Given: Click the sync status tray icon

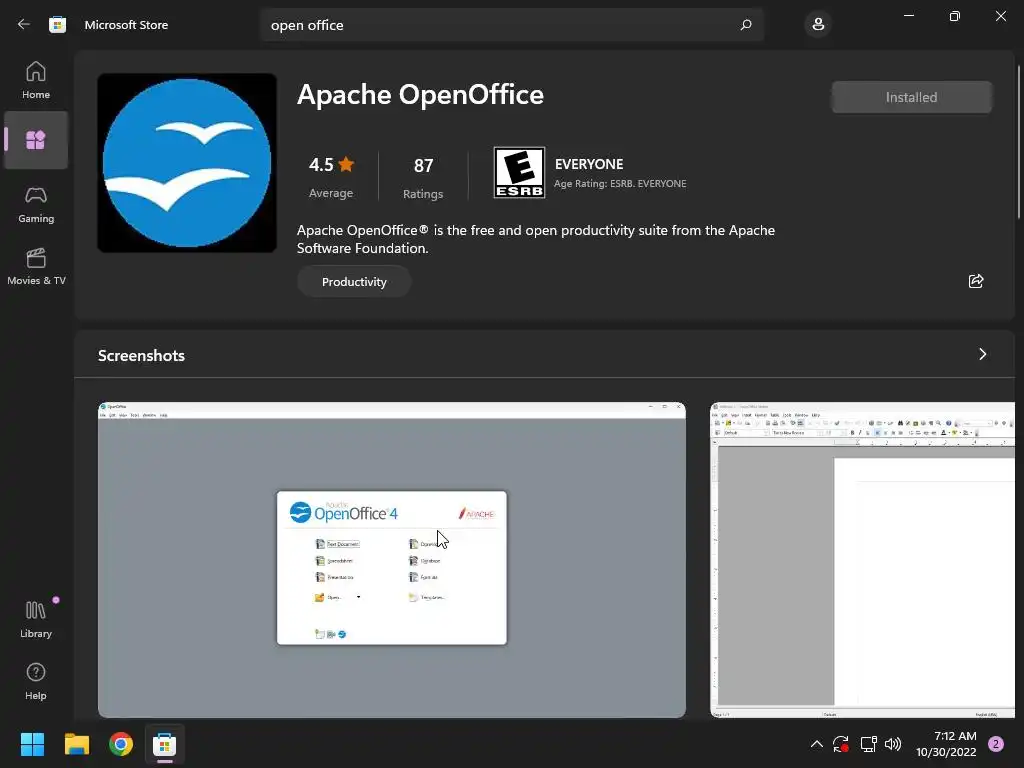Looking at the screenshot, I should pyautogui.click(x=840, y=744).
